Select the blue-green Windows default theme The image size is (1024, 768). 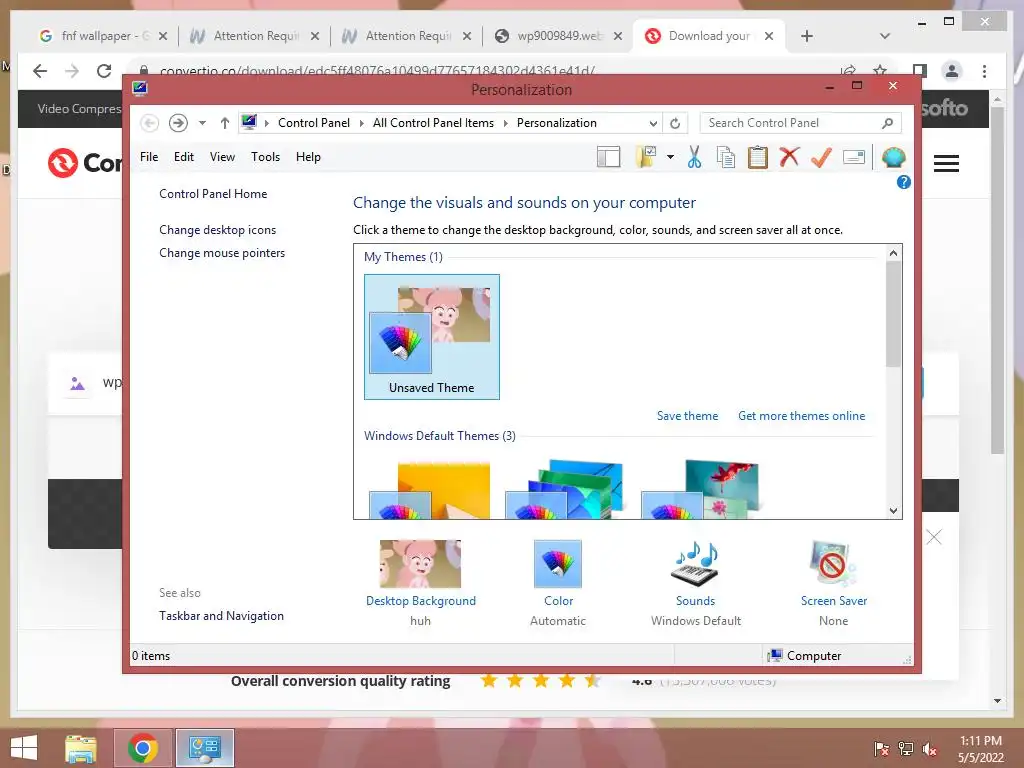[x=564, y=490]
